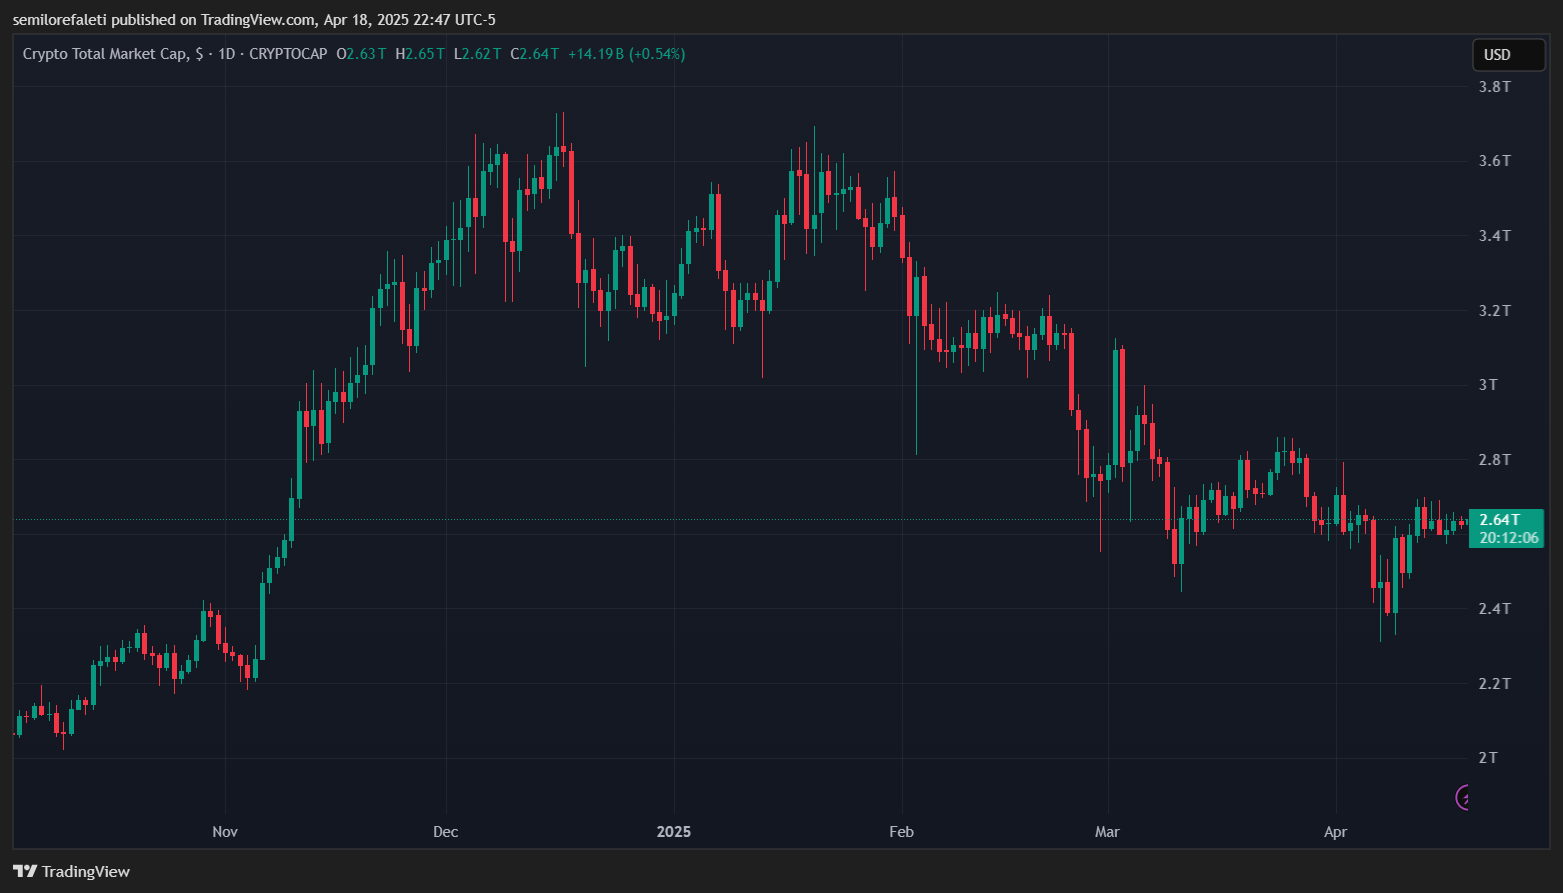Click the CRYPTOCAP source label
The width and height of the screenshot is (1563, 893).
coord(288,54)
